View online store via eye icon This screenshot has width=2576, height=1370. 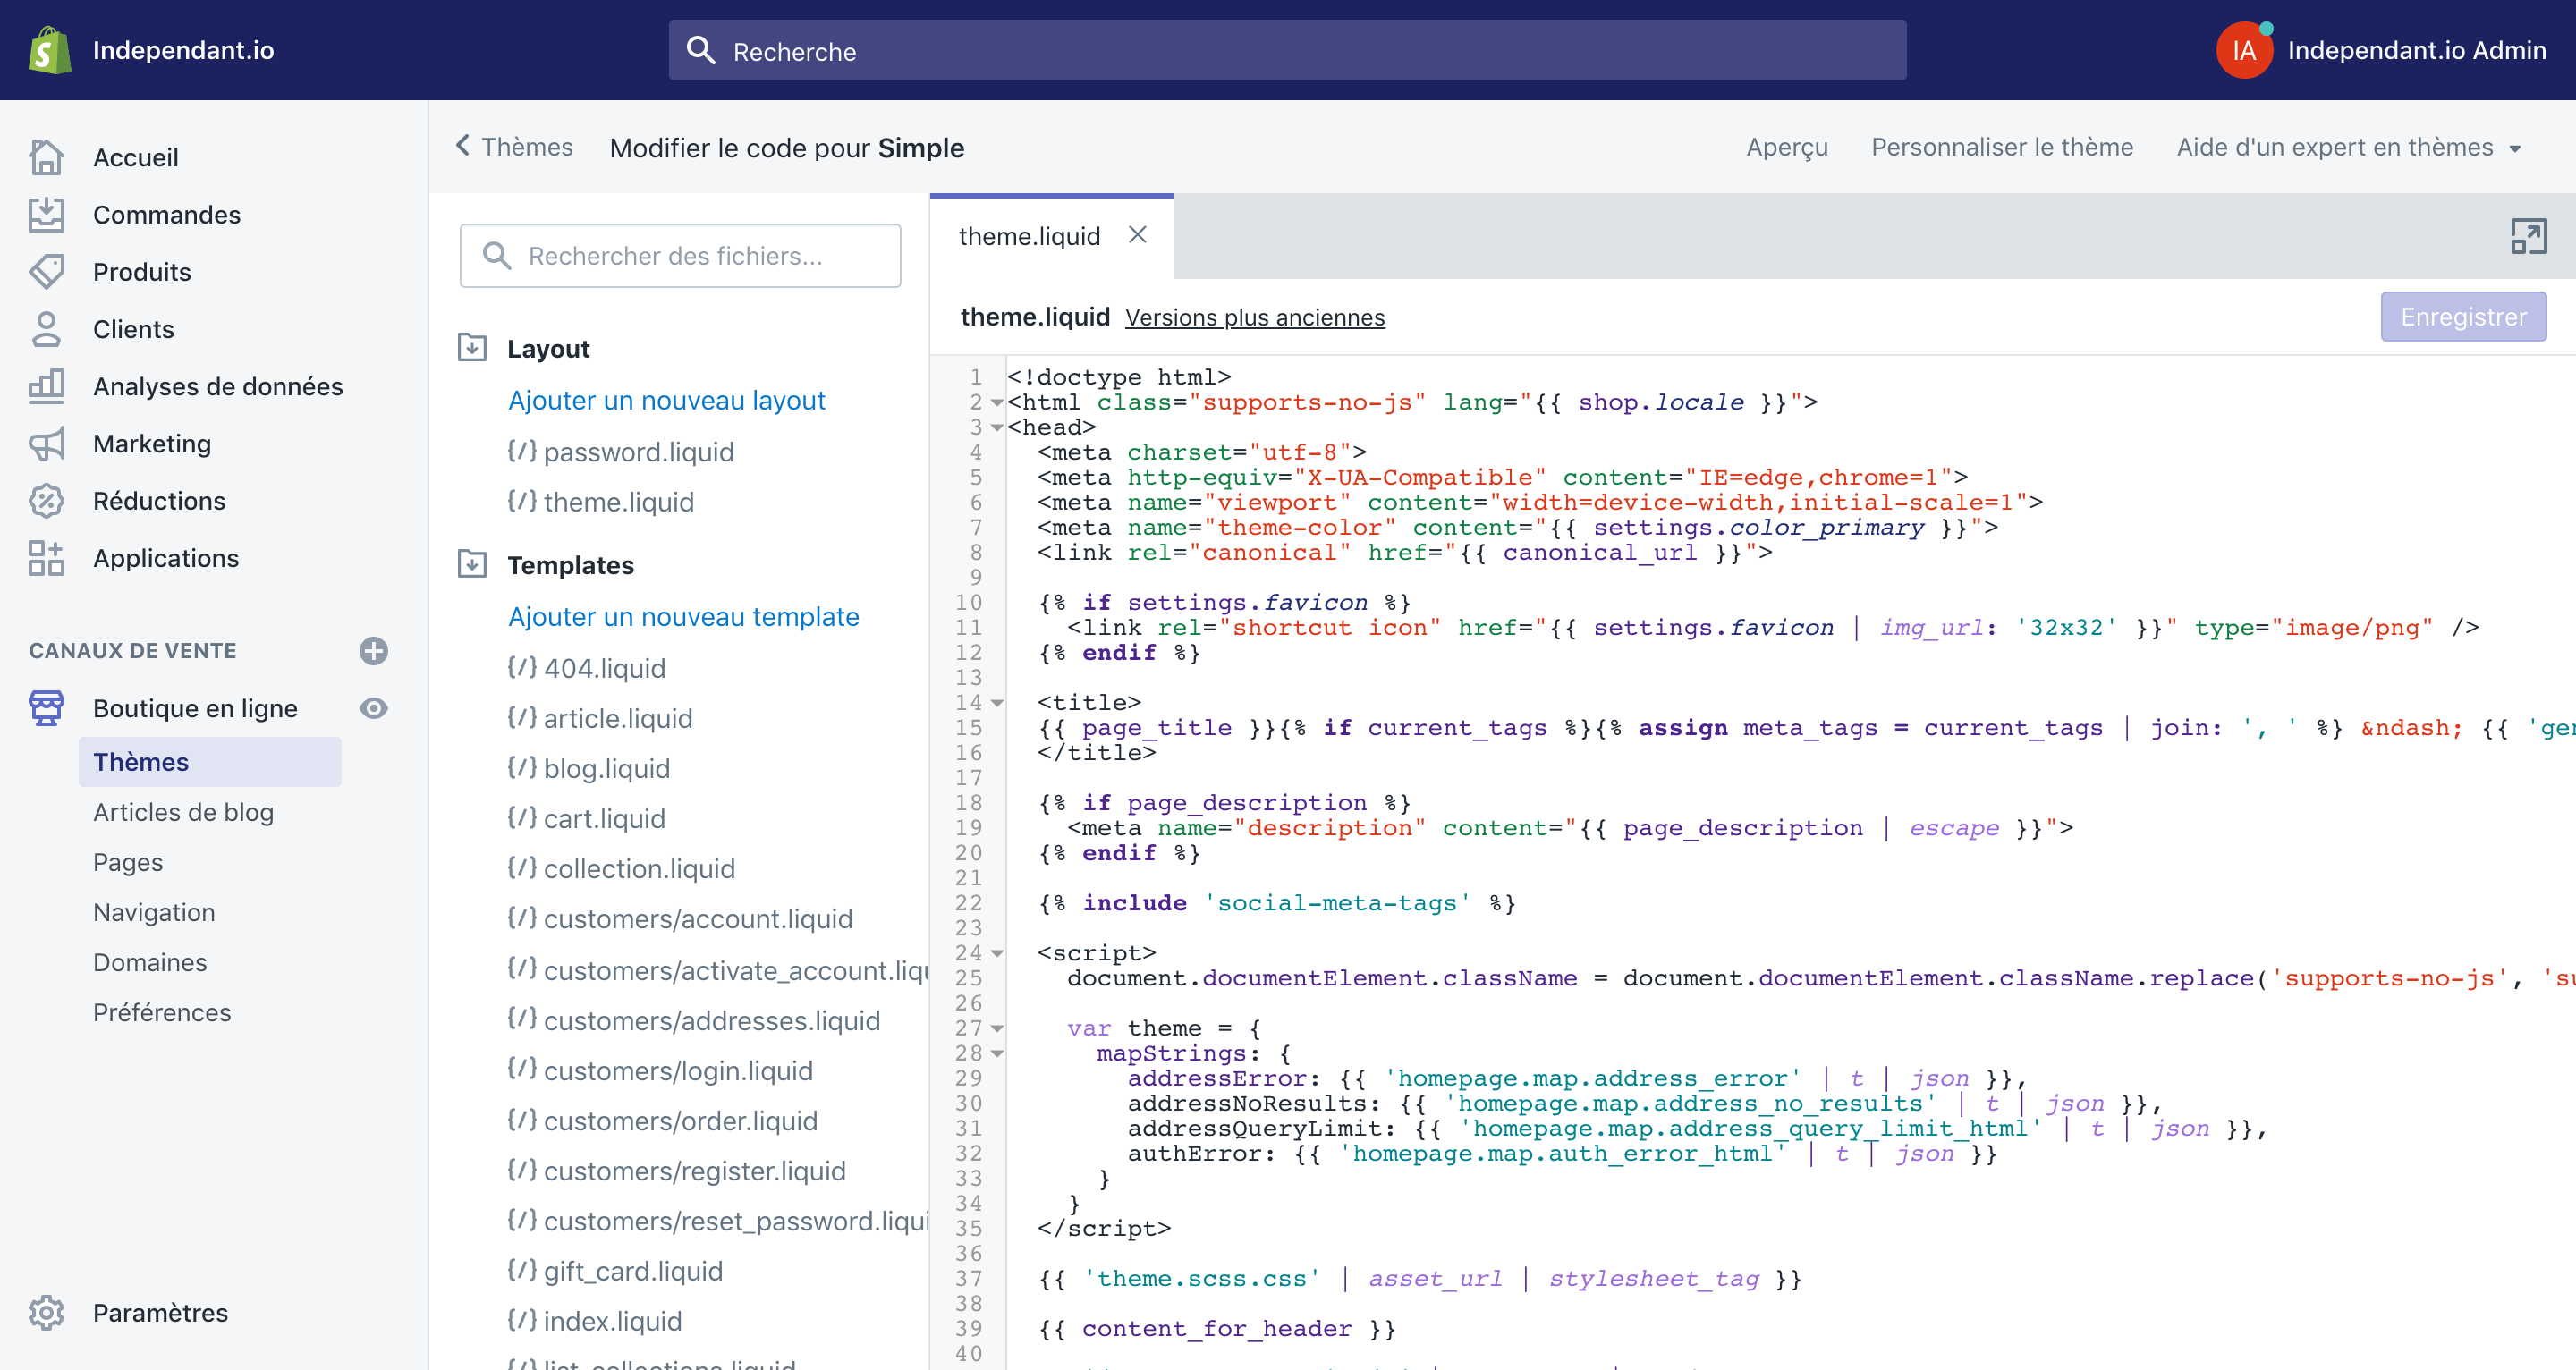[373, 708]
